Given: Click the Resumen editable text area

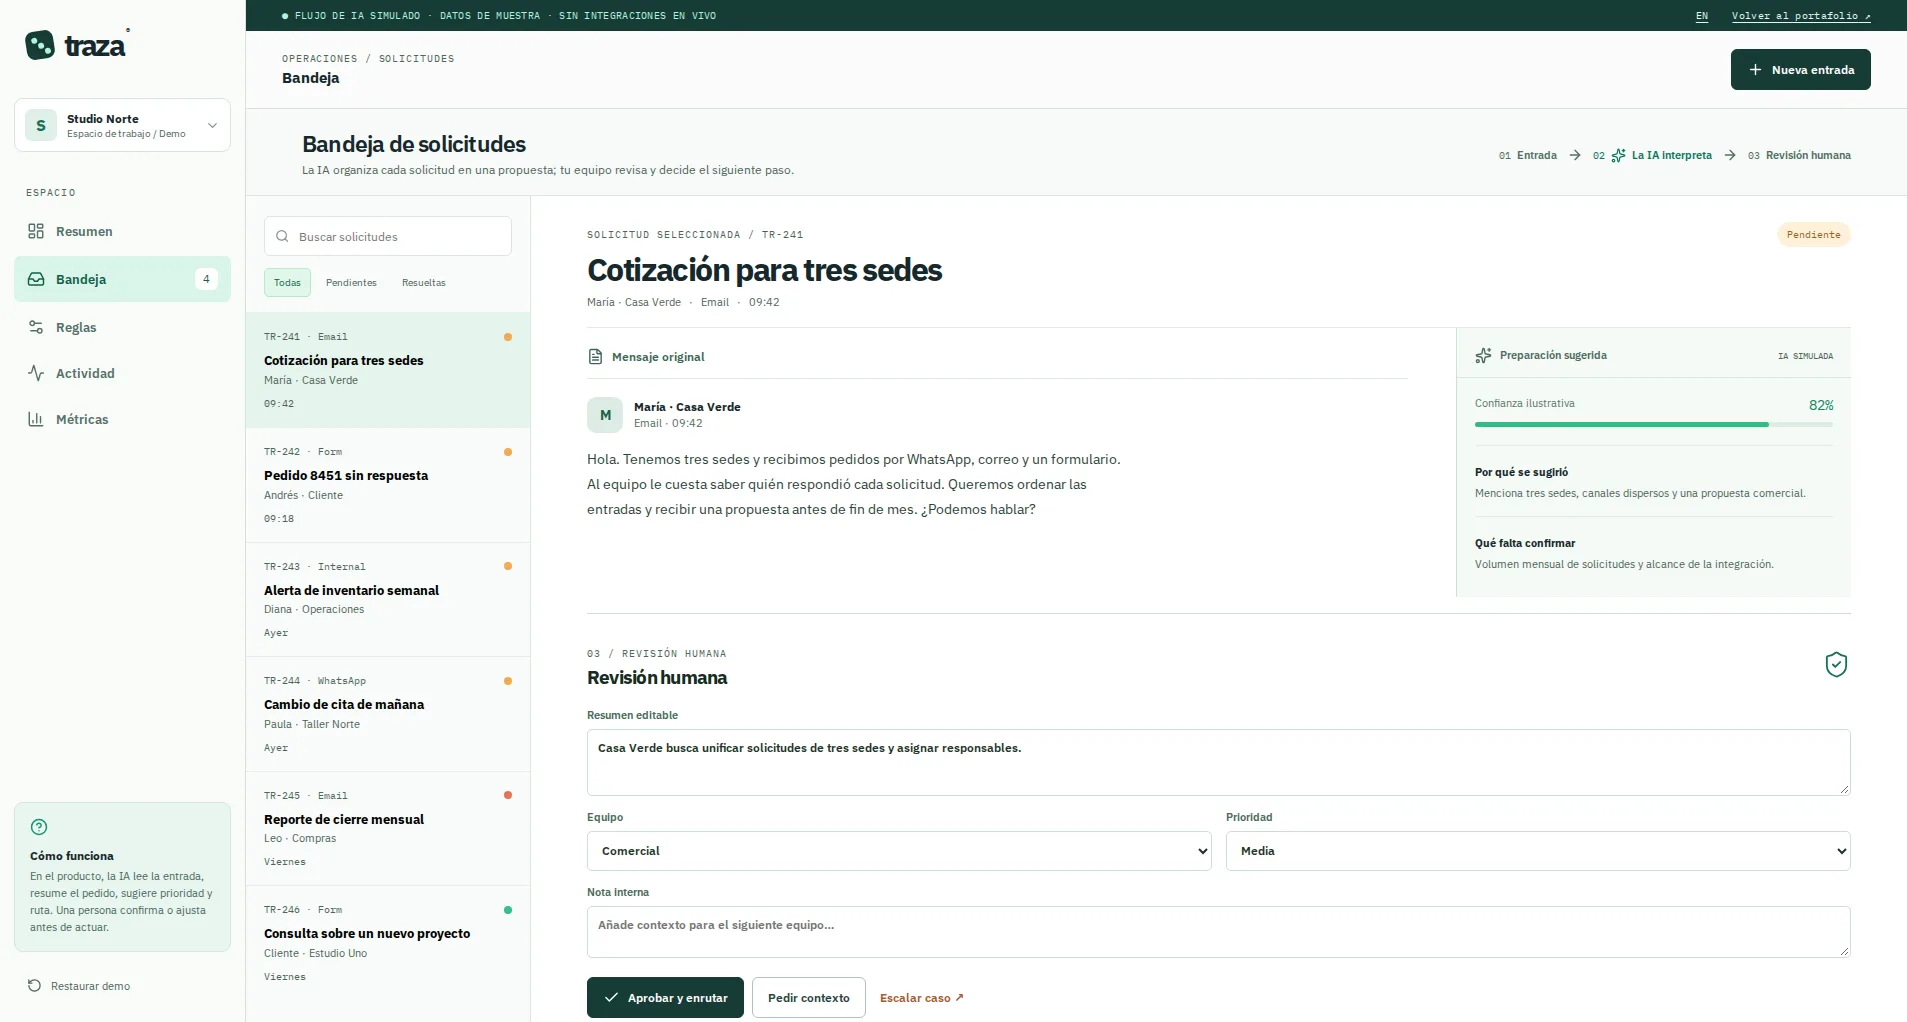Looking at the screenshot, I should [1218, 762].
